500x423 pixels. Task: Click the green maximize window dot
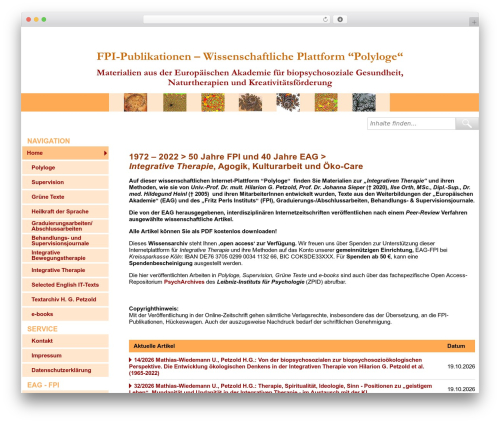point(44,19)
